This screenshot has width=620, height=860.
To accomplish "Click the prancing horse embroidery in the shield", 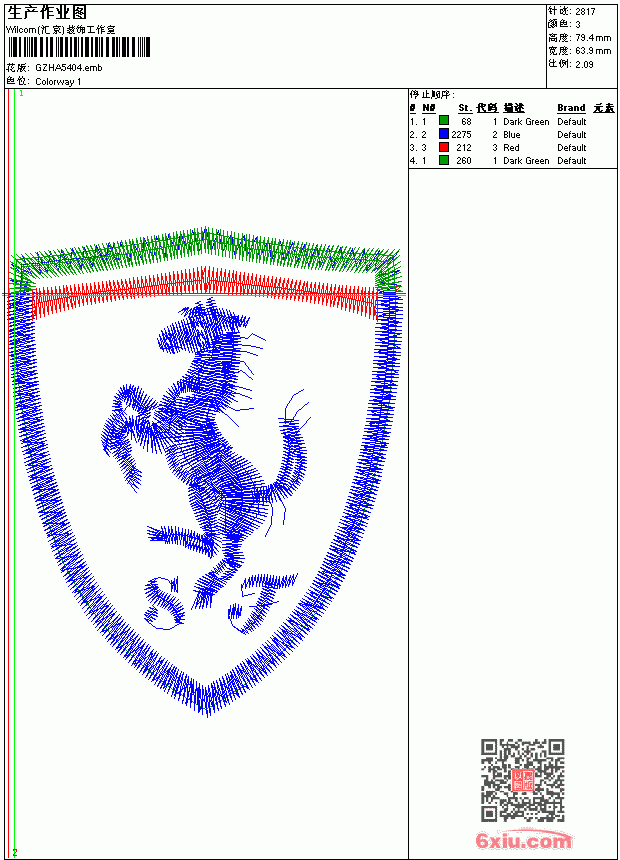I will 206,439.
